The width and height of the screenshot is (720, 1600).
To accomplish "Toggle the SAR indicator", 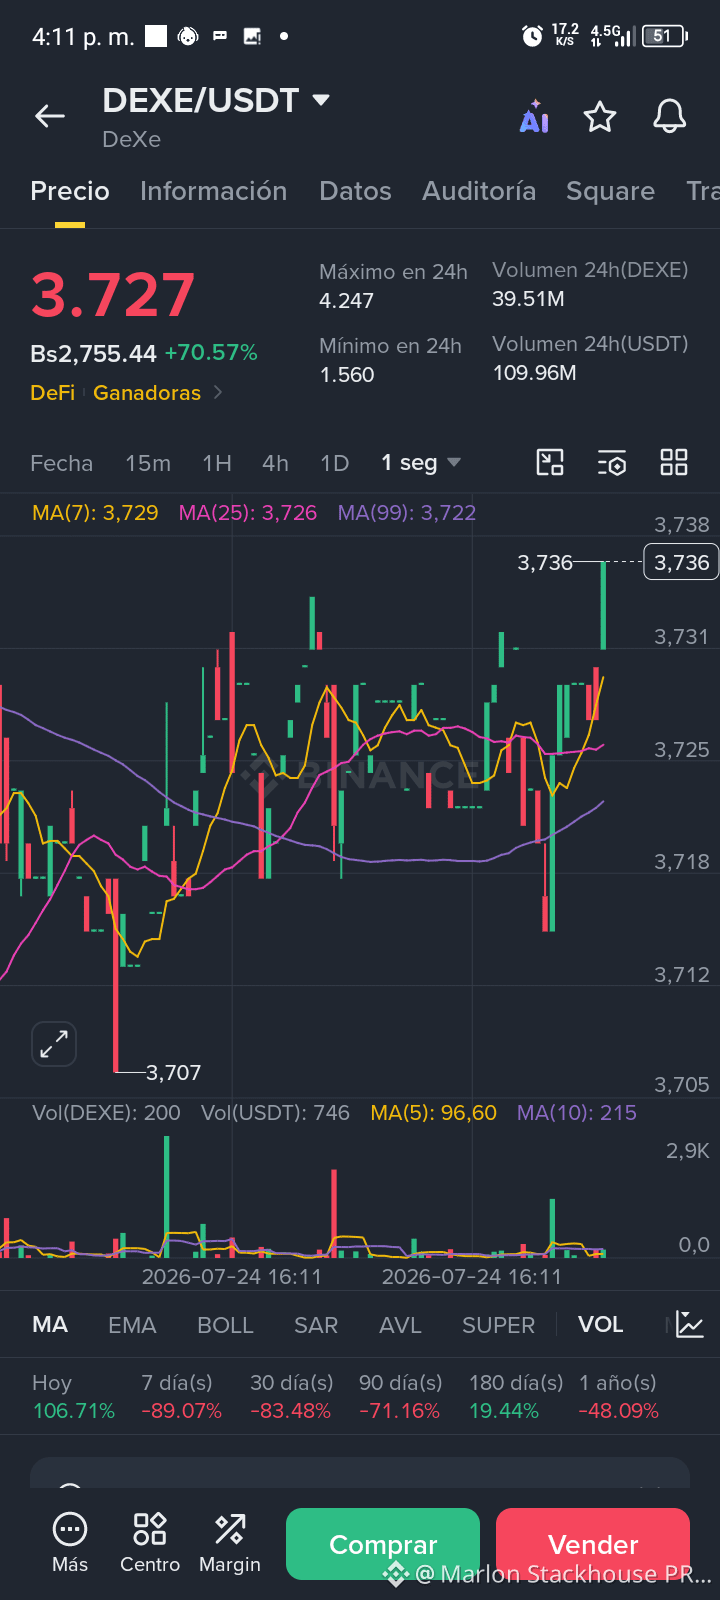I will 316,1325.
